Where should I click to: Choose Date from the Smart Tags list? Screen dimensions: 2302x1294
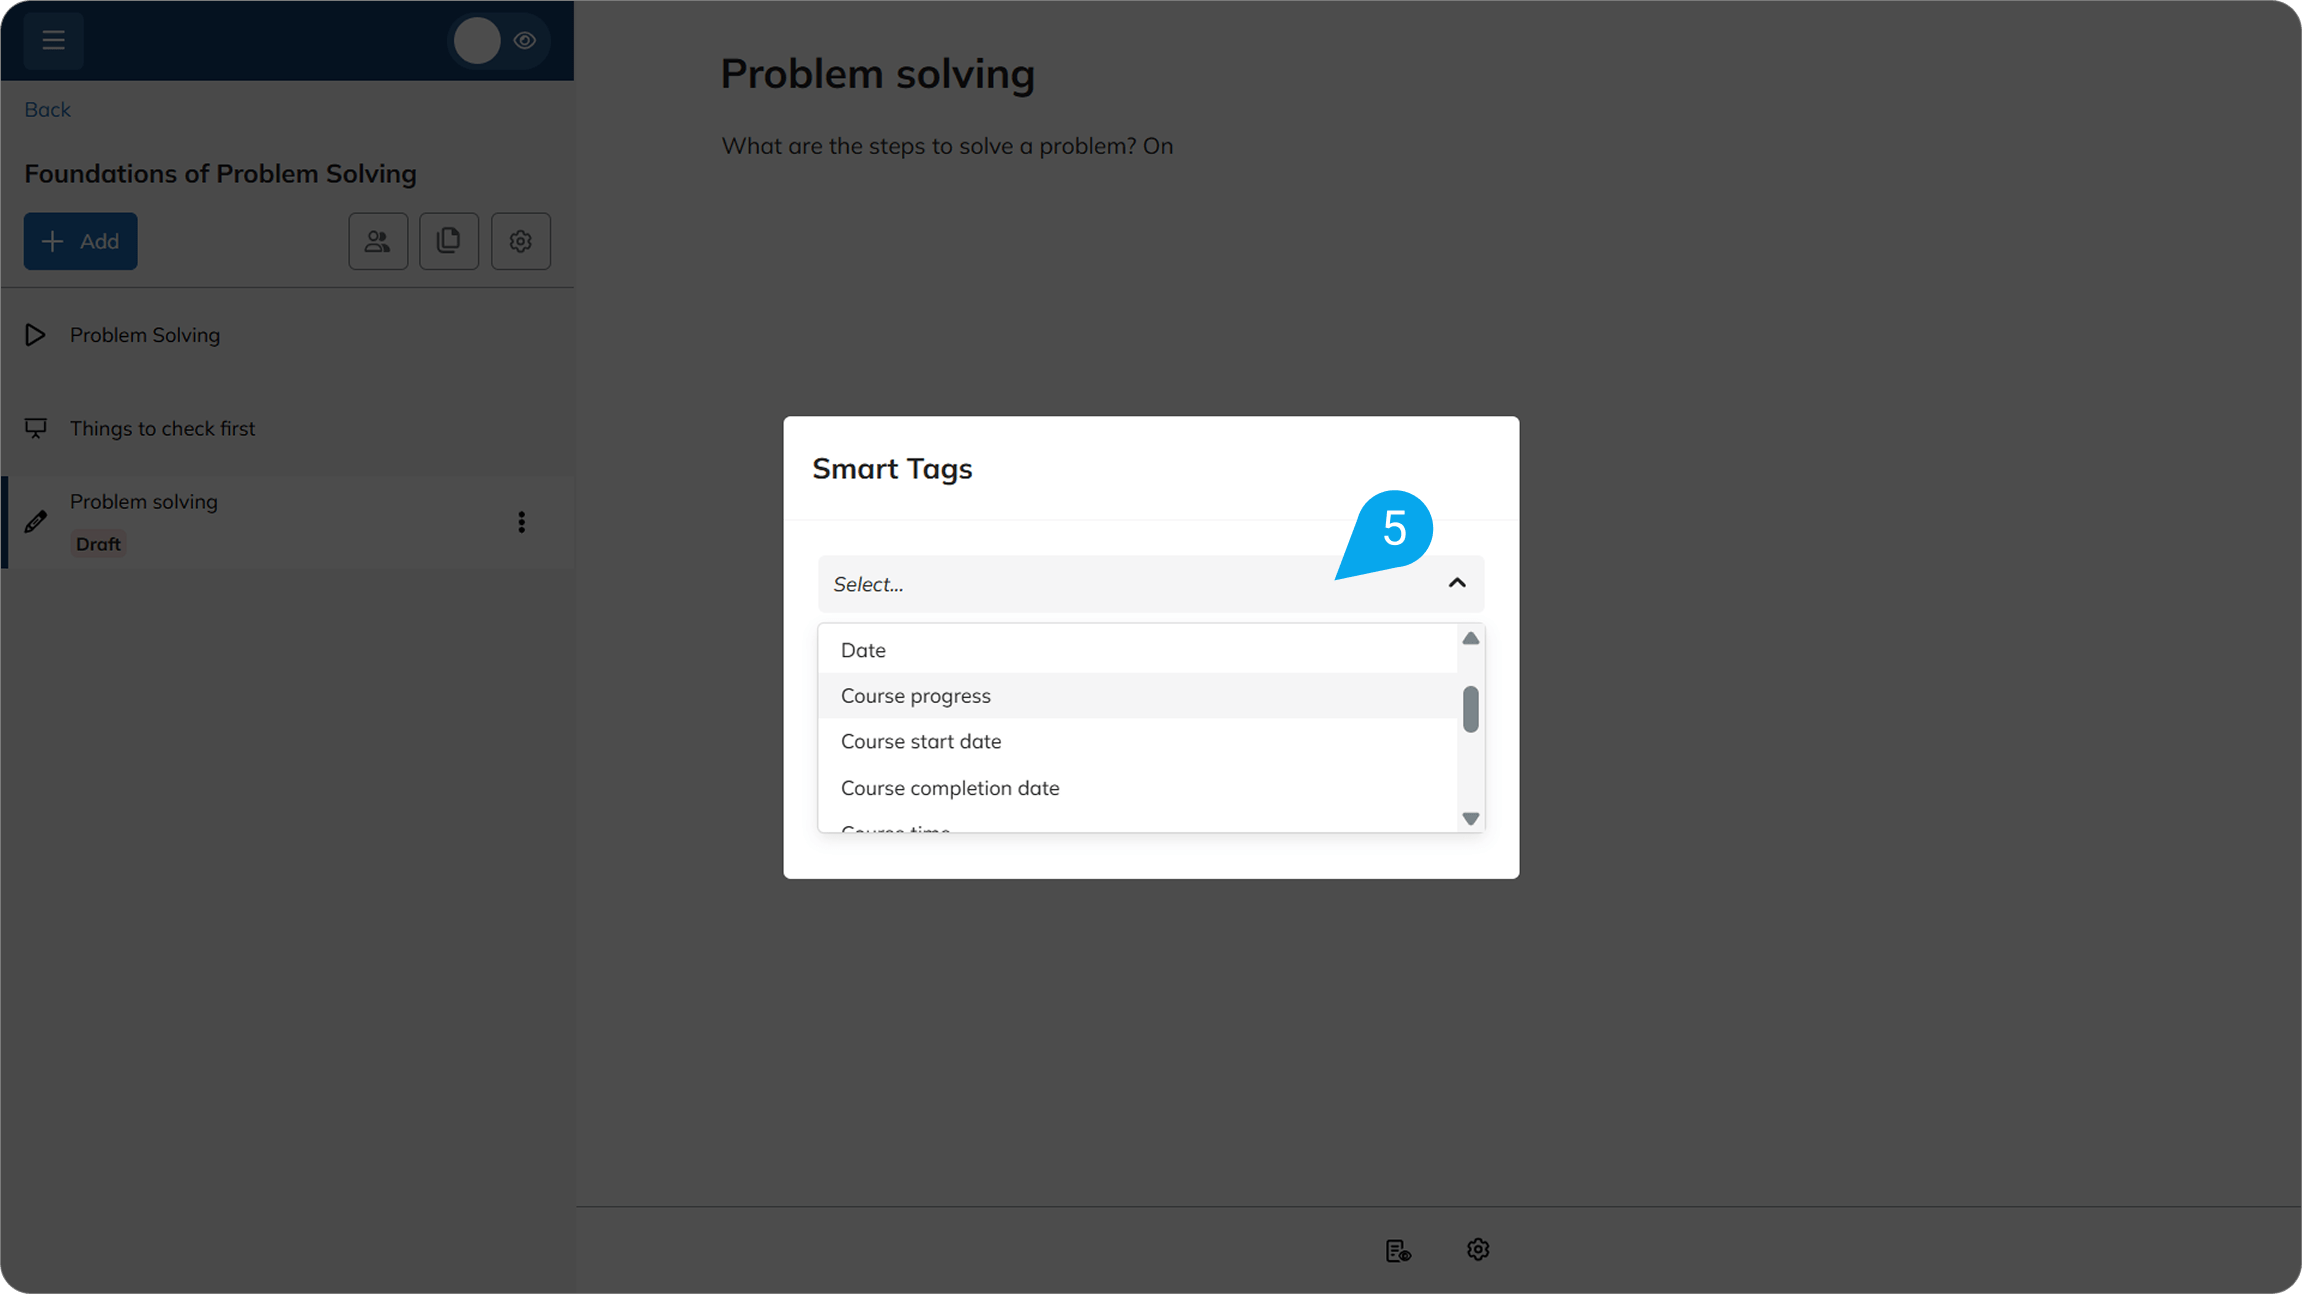[x=863, y=650]
